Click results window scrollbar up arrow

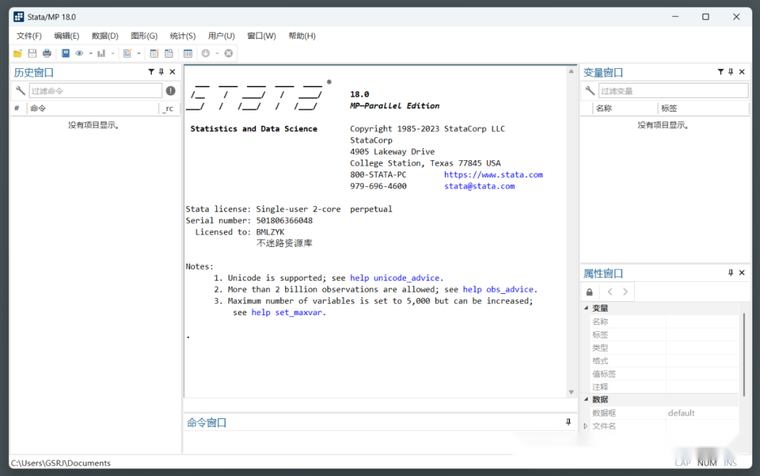click(x=571, y=71)
